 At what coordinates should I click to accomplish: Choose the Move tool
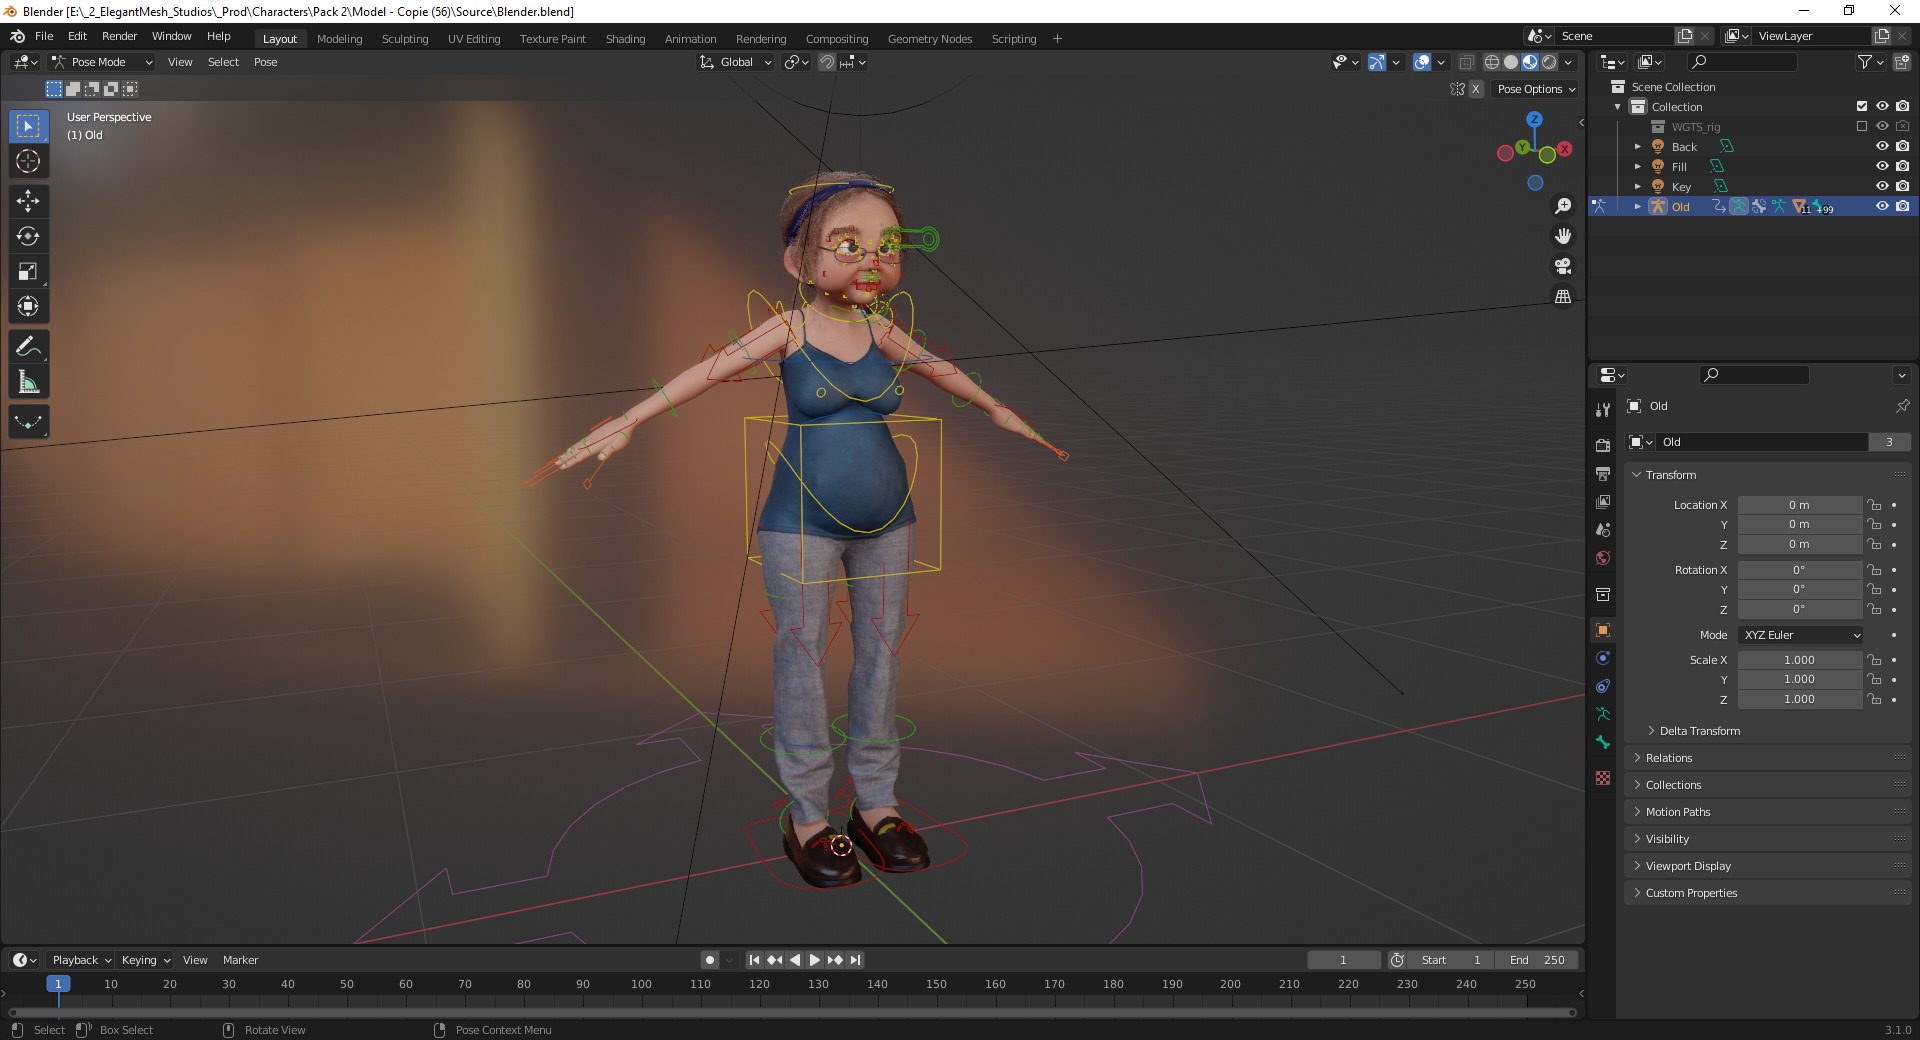click(28, 201)
